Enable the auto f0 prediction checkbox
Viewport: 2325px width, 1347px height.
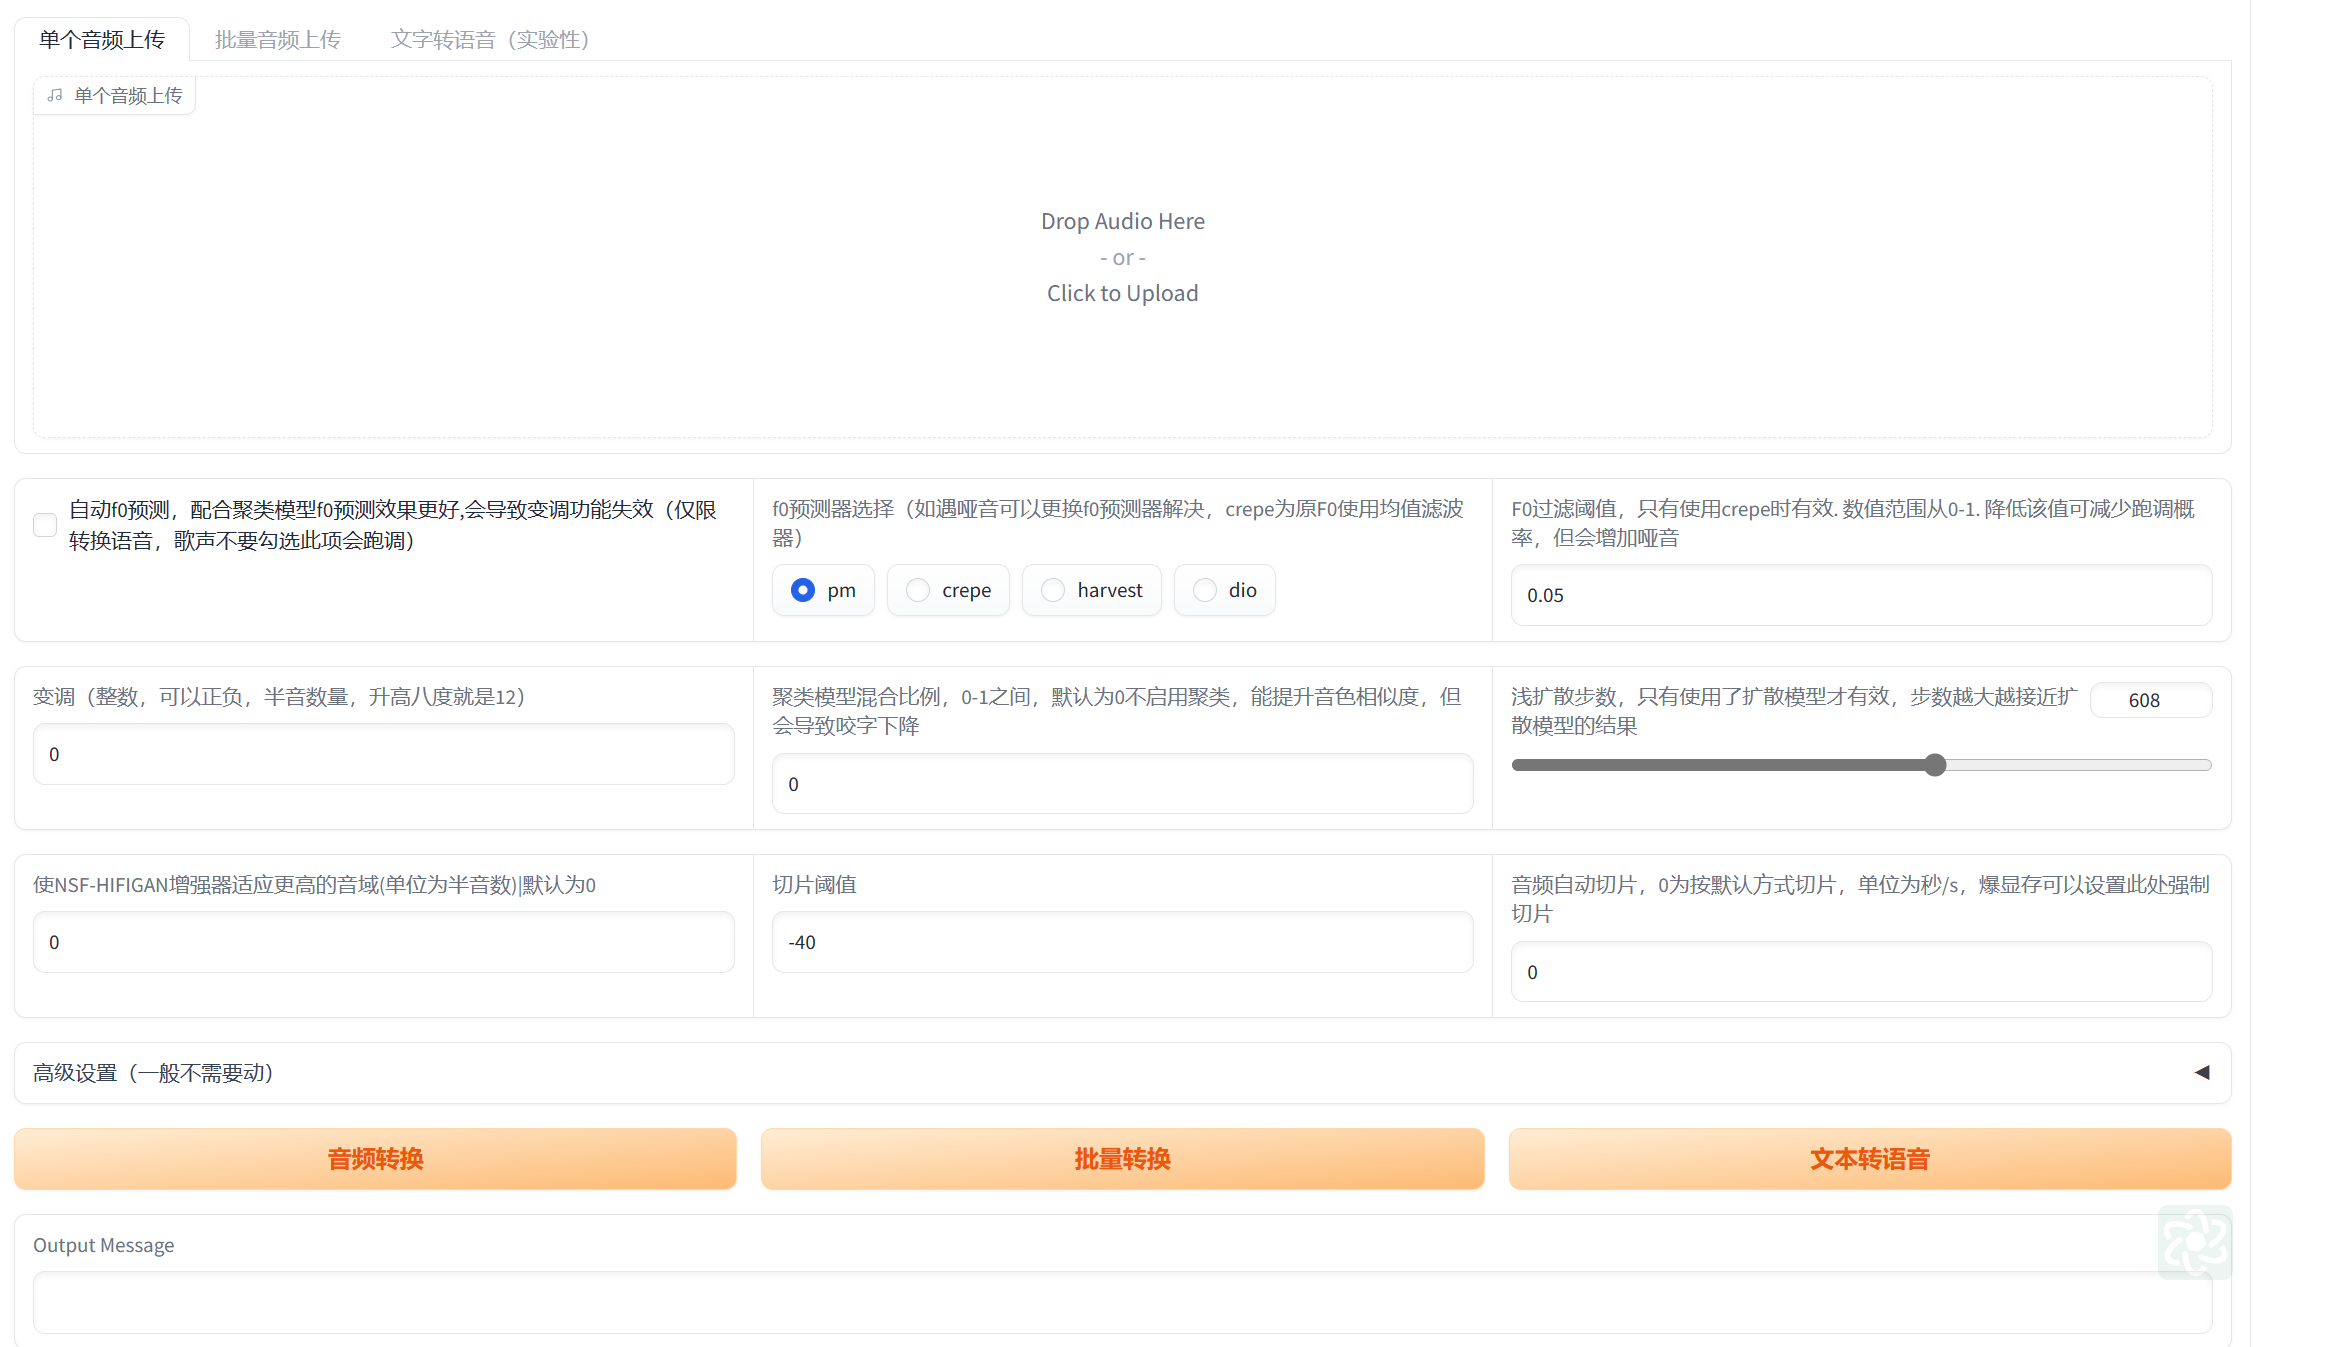[x=45, y=525]
